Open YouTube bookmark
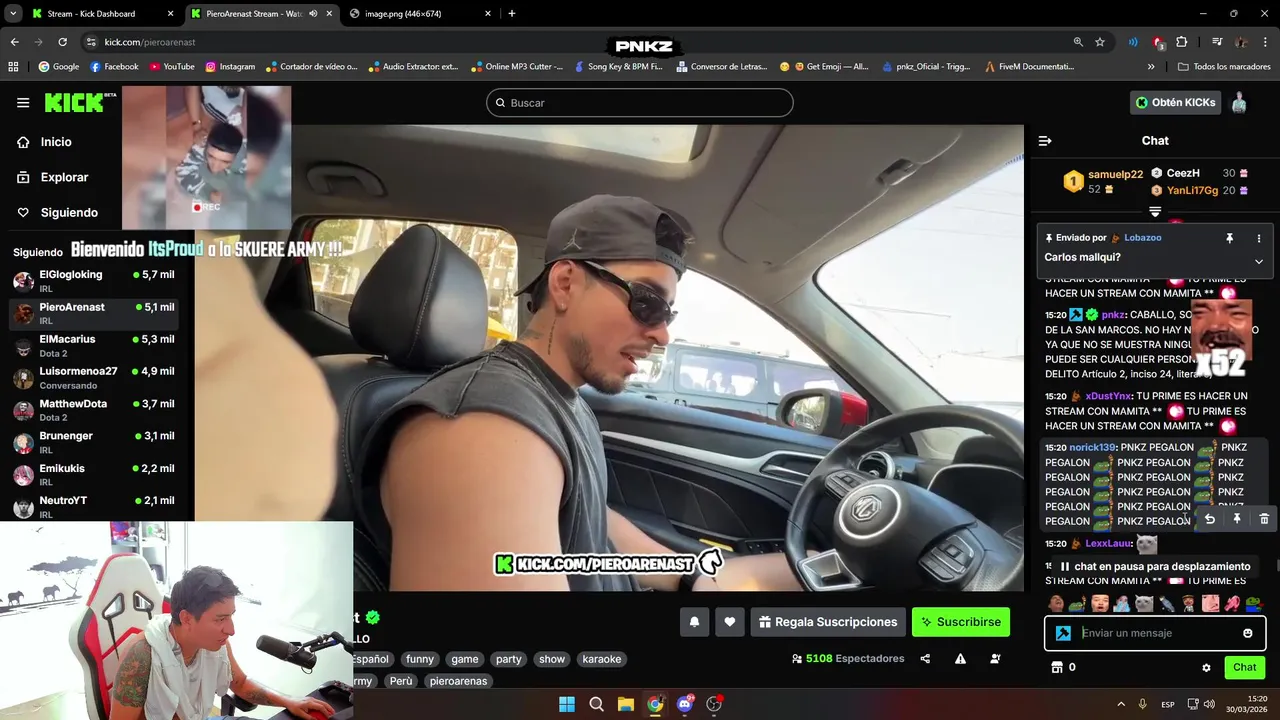Image resolution: width=1280 pixels, height=720 pixels. tap(172, 67)
